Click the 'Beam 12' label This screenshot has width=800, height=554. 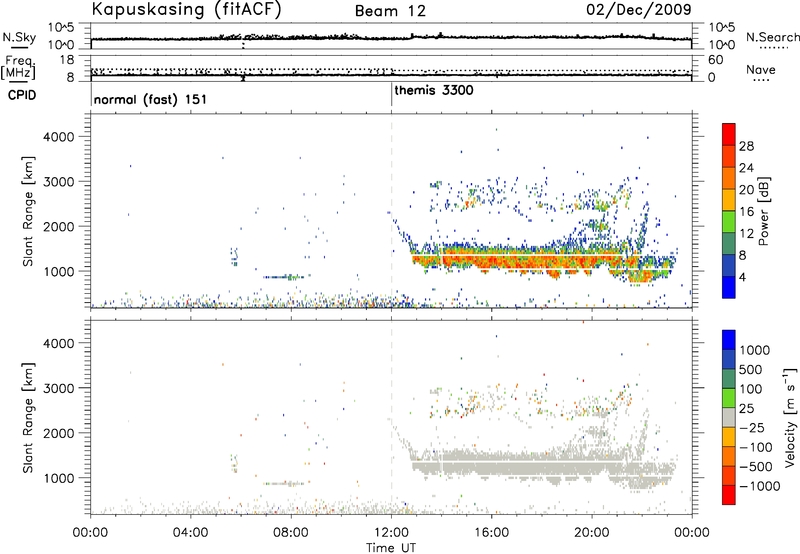(x=390, y=11)
